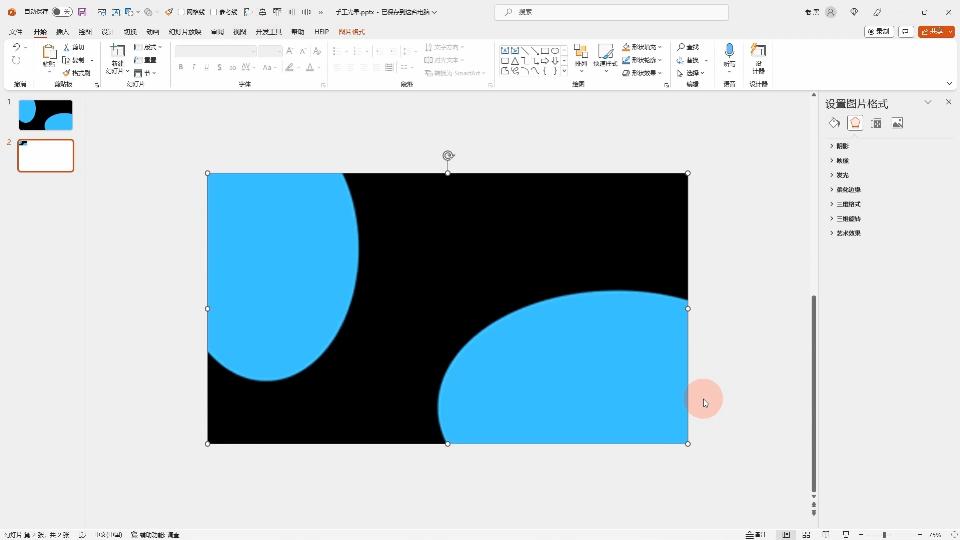Viewport: 960px width, 540px height.
Task: Expand the Glow (发光) section
Action: click(842, 175)
